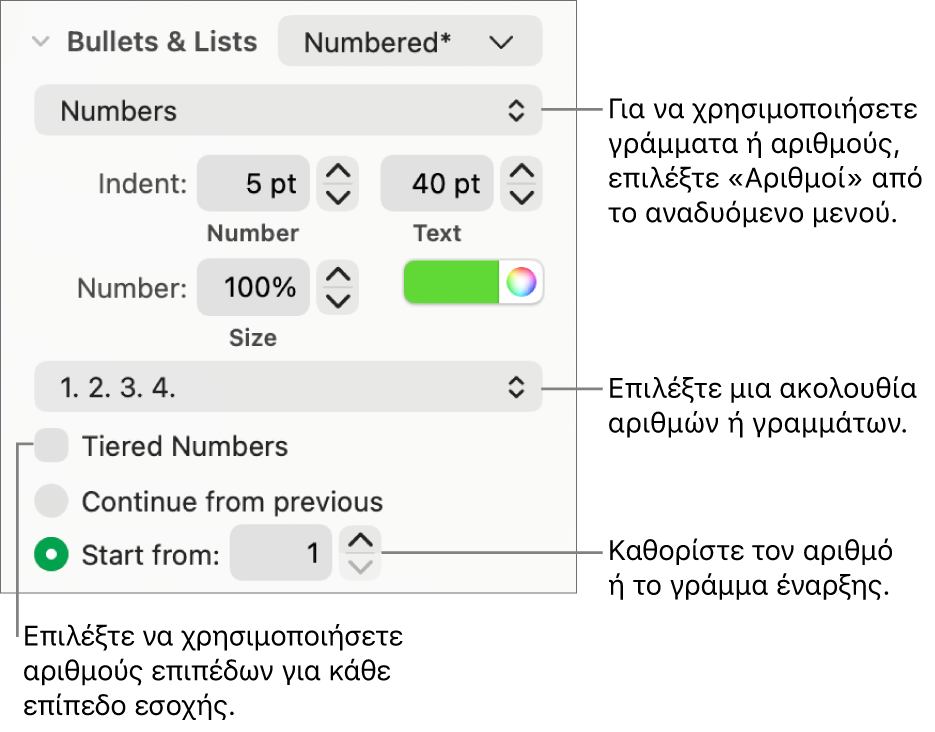Click the green number color swatch

tap(451, 283)
